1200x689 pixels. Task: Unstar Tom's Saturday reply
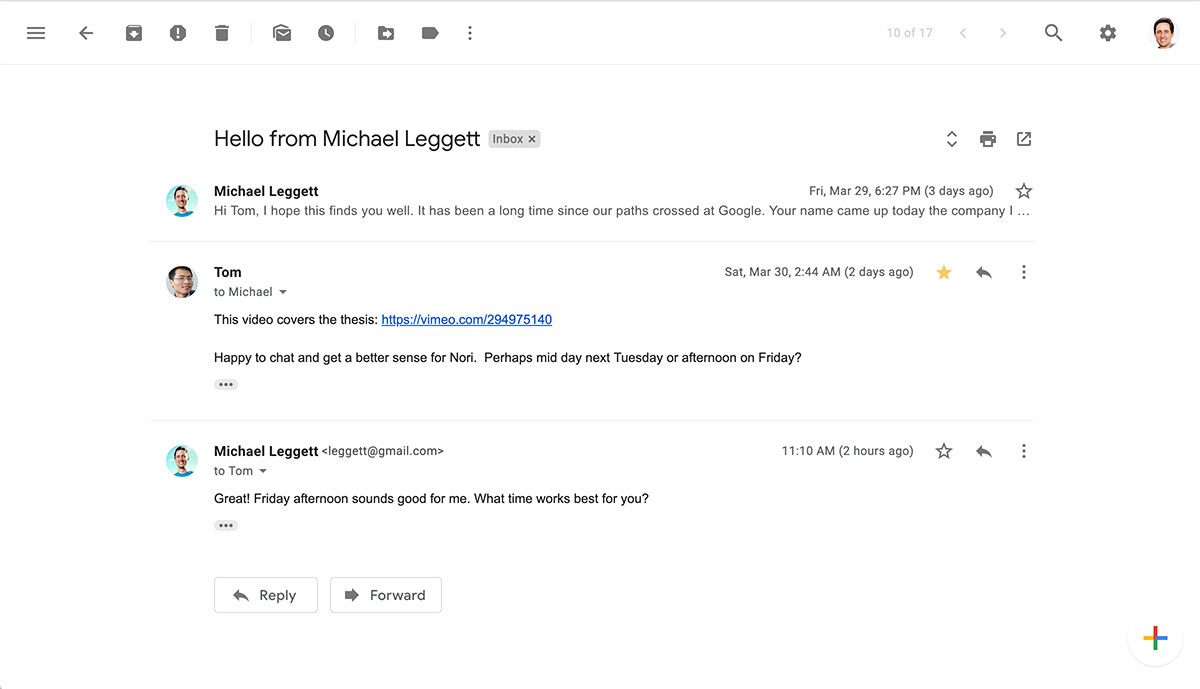(943, 271)
